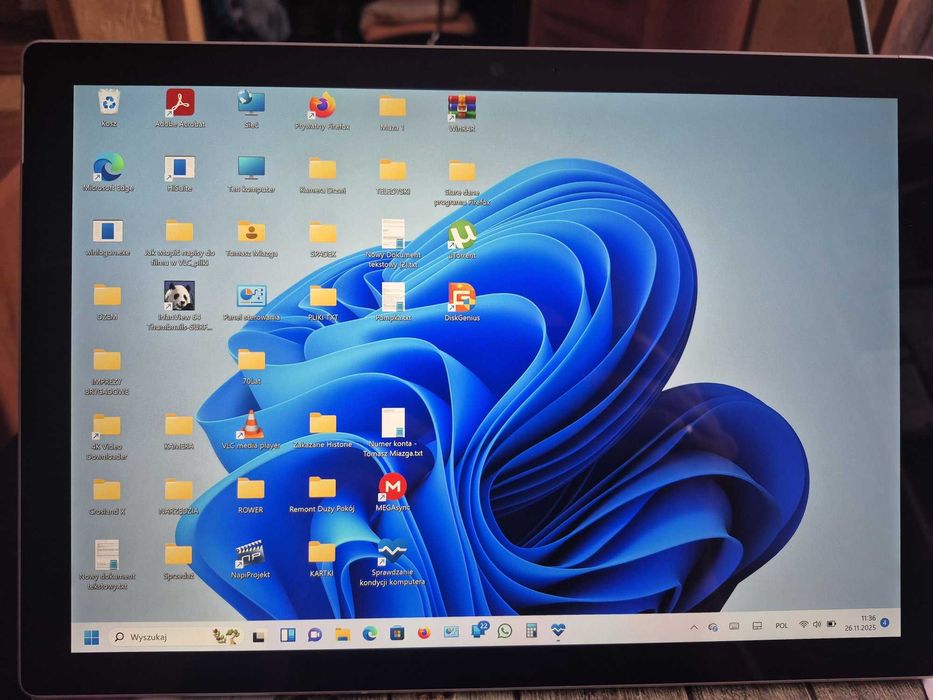Launch Microsoft Edge from the taskbar

[370, 634]
